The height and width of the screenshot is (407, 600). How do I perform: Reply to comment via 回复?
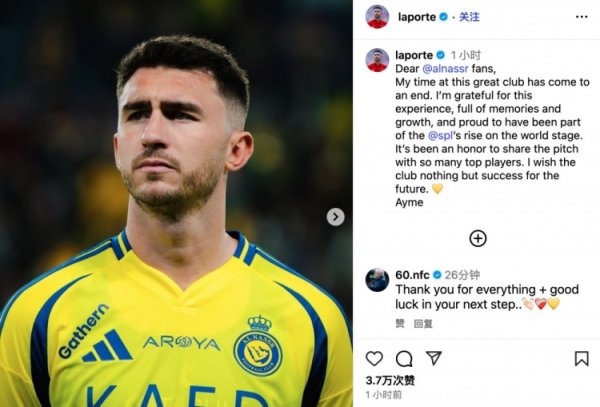[423, 324]
